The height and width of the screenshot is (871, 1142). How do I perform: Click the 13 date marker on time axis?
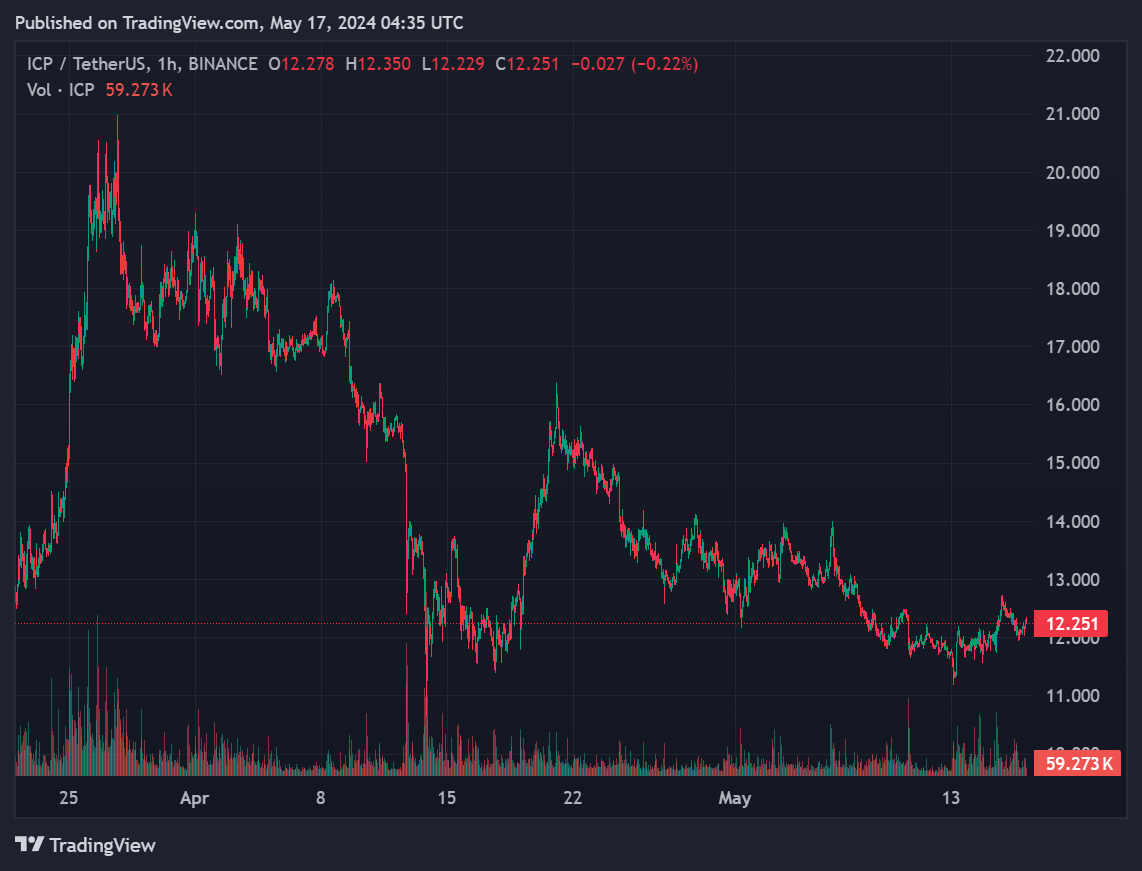(951, 798)
